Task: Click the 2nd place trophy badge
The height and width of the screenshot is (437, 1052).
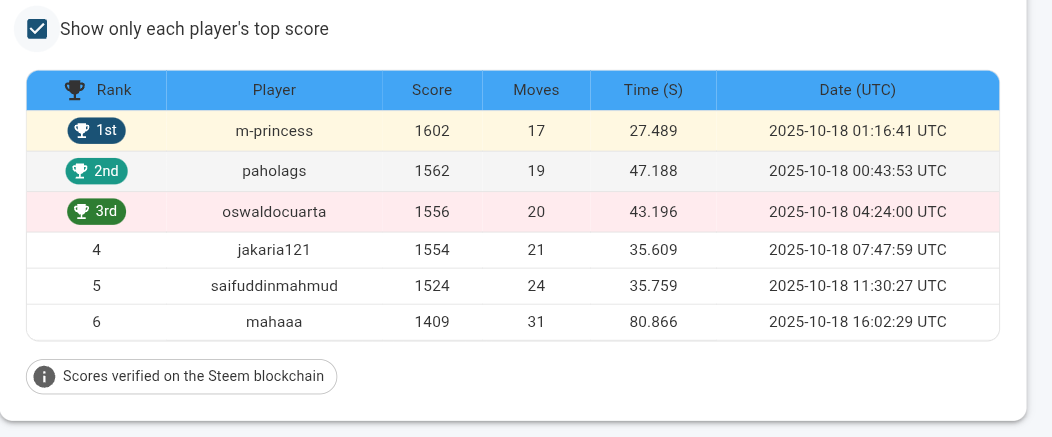Action: pos(97,171)
